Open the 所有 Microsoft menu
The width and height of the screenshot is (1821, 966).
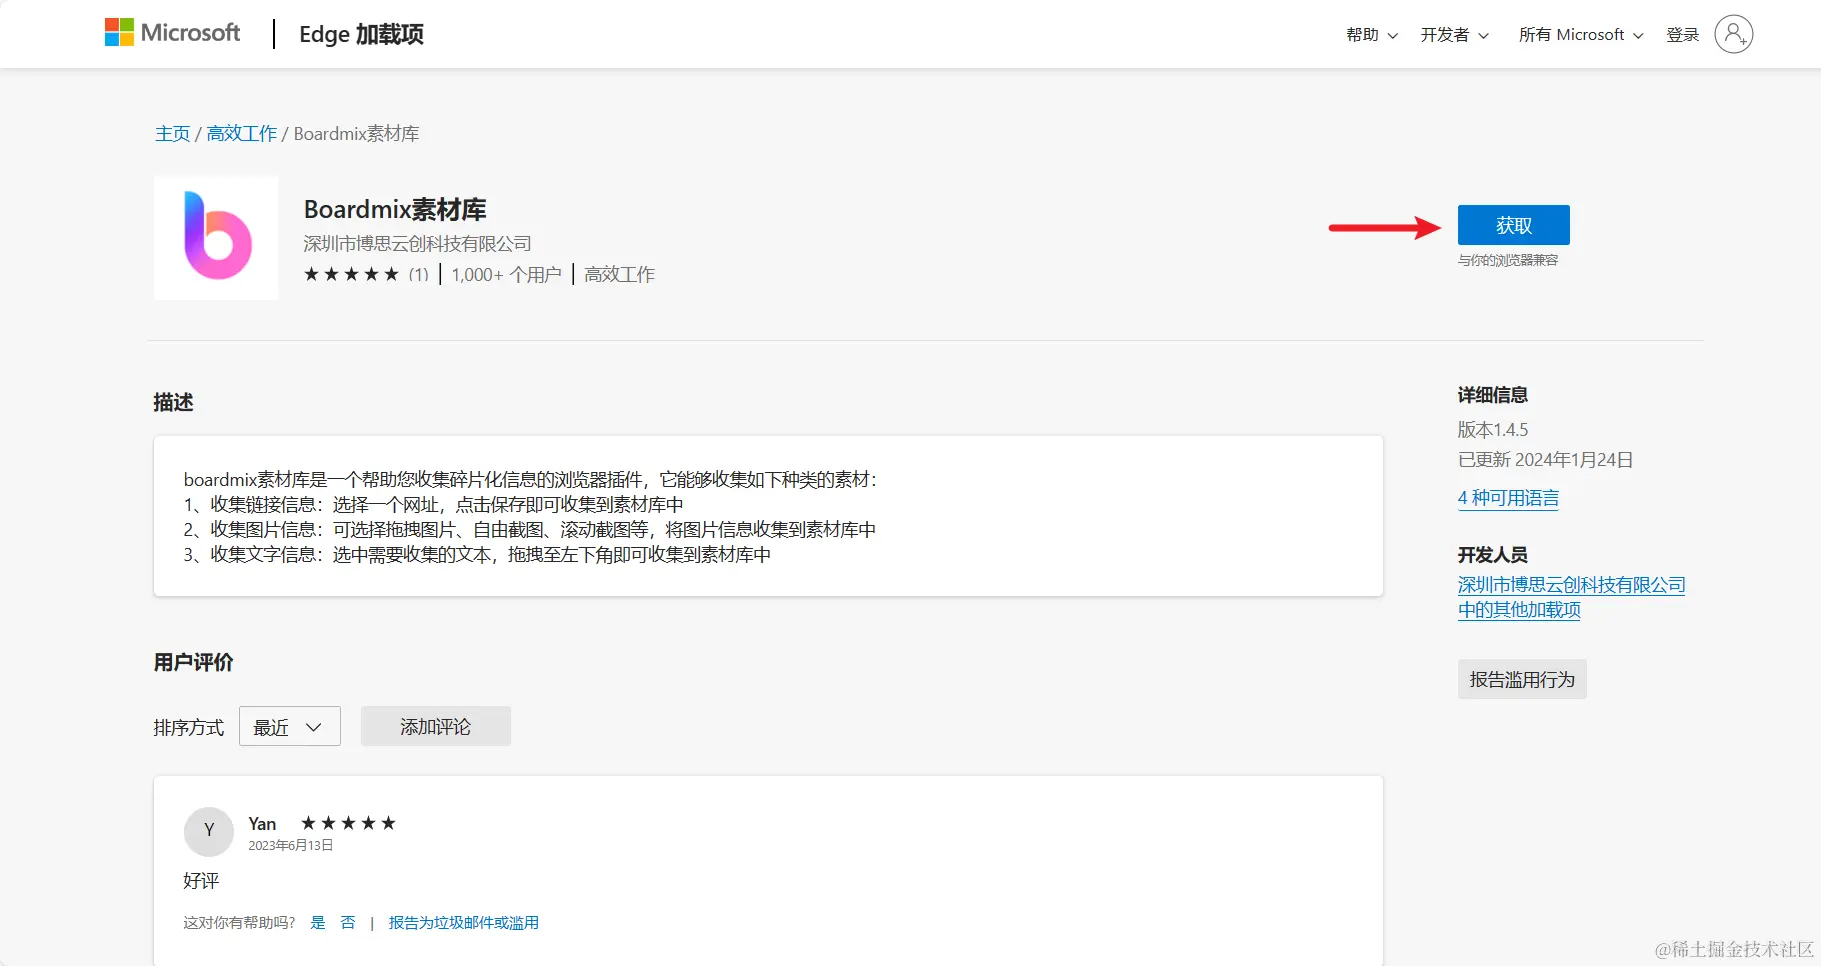pos(1581,35)
